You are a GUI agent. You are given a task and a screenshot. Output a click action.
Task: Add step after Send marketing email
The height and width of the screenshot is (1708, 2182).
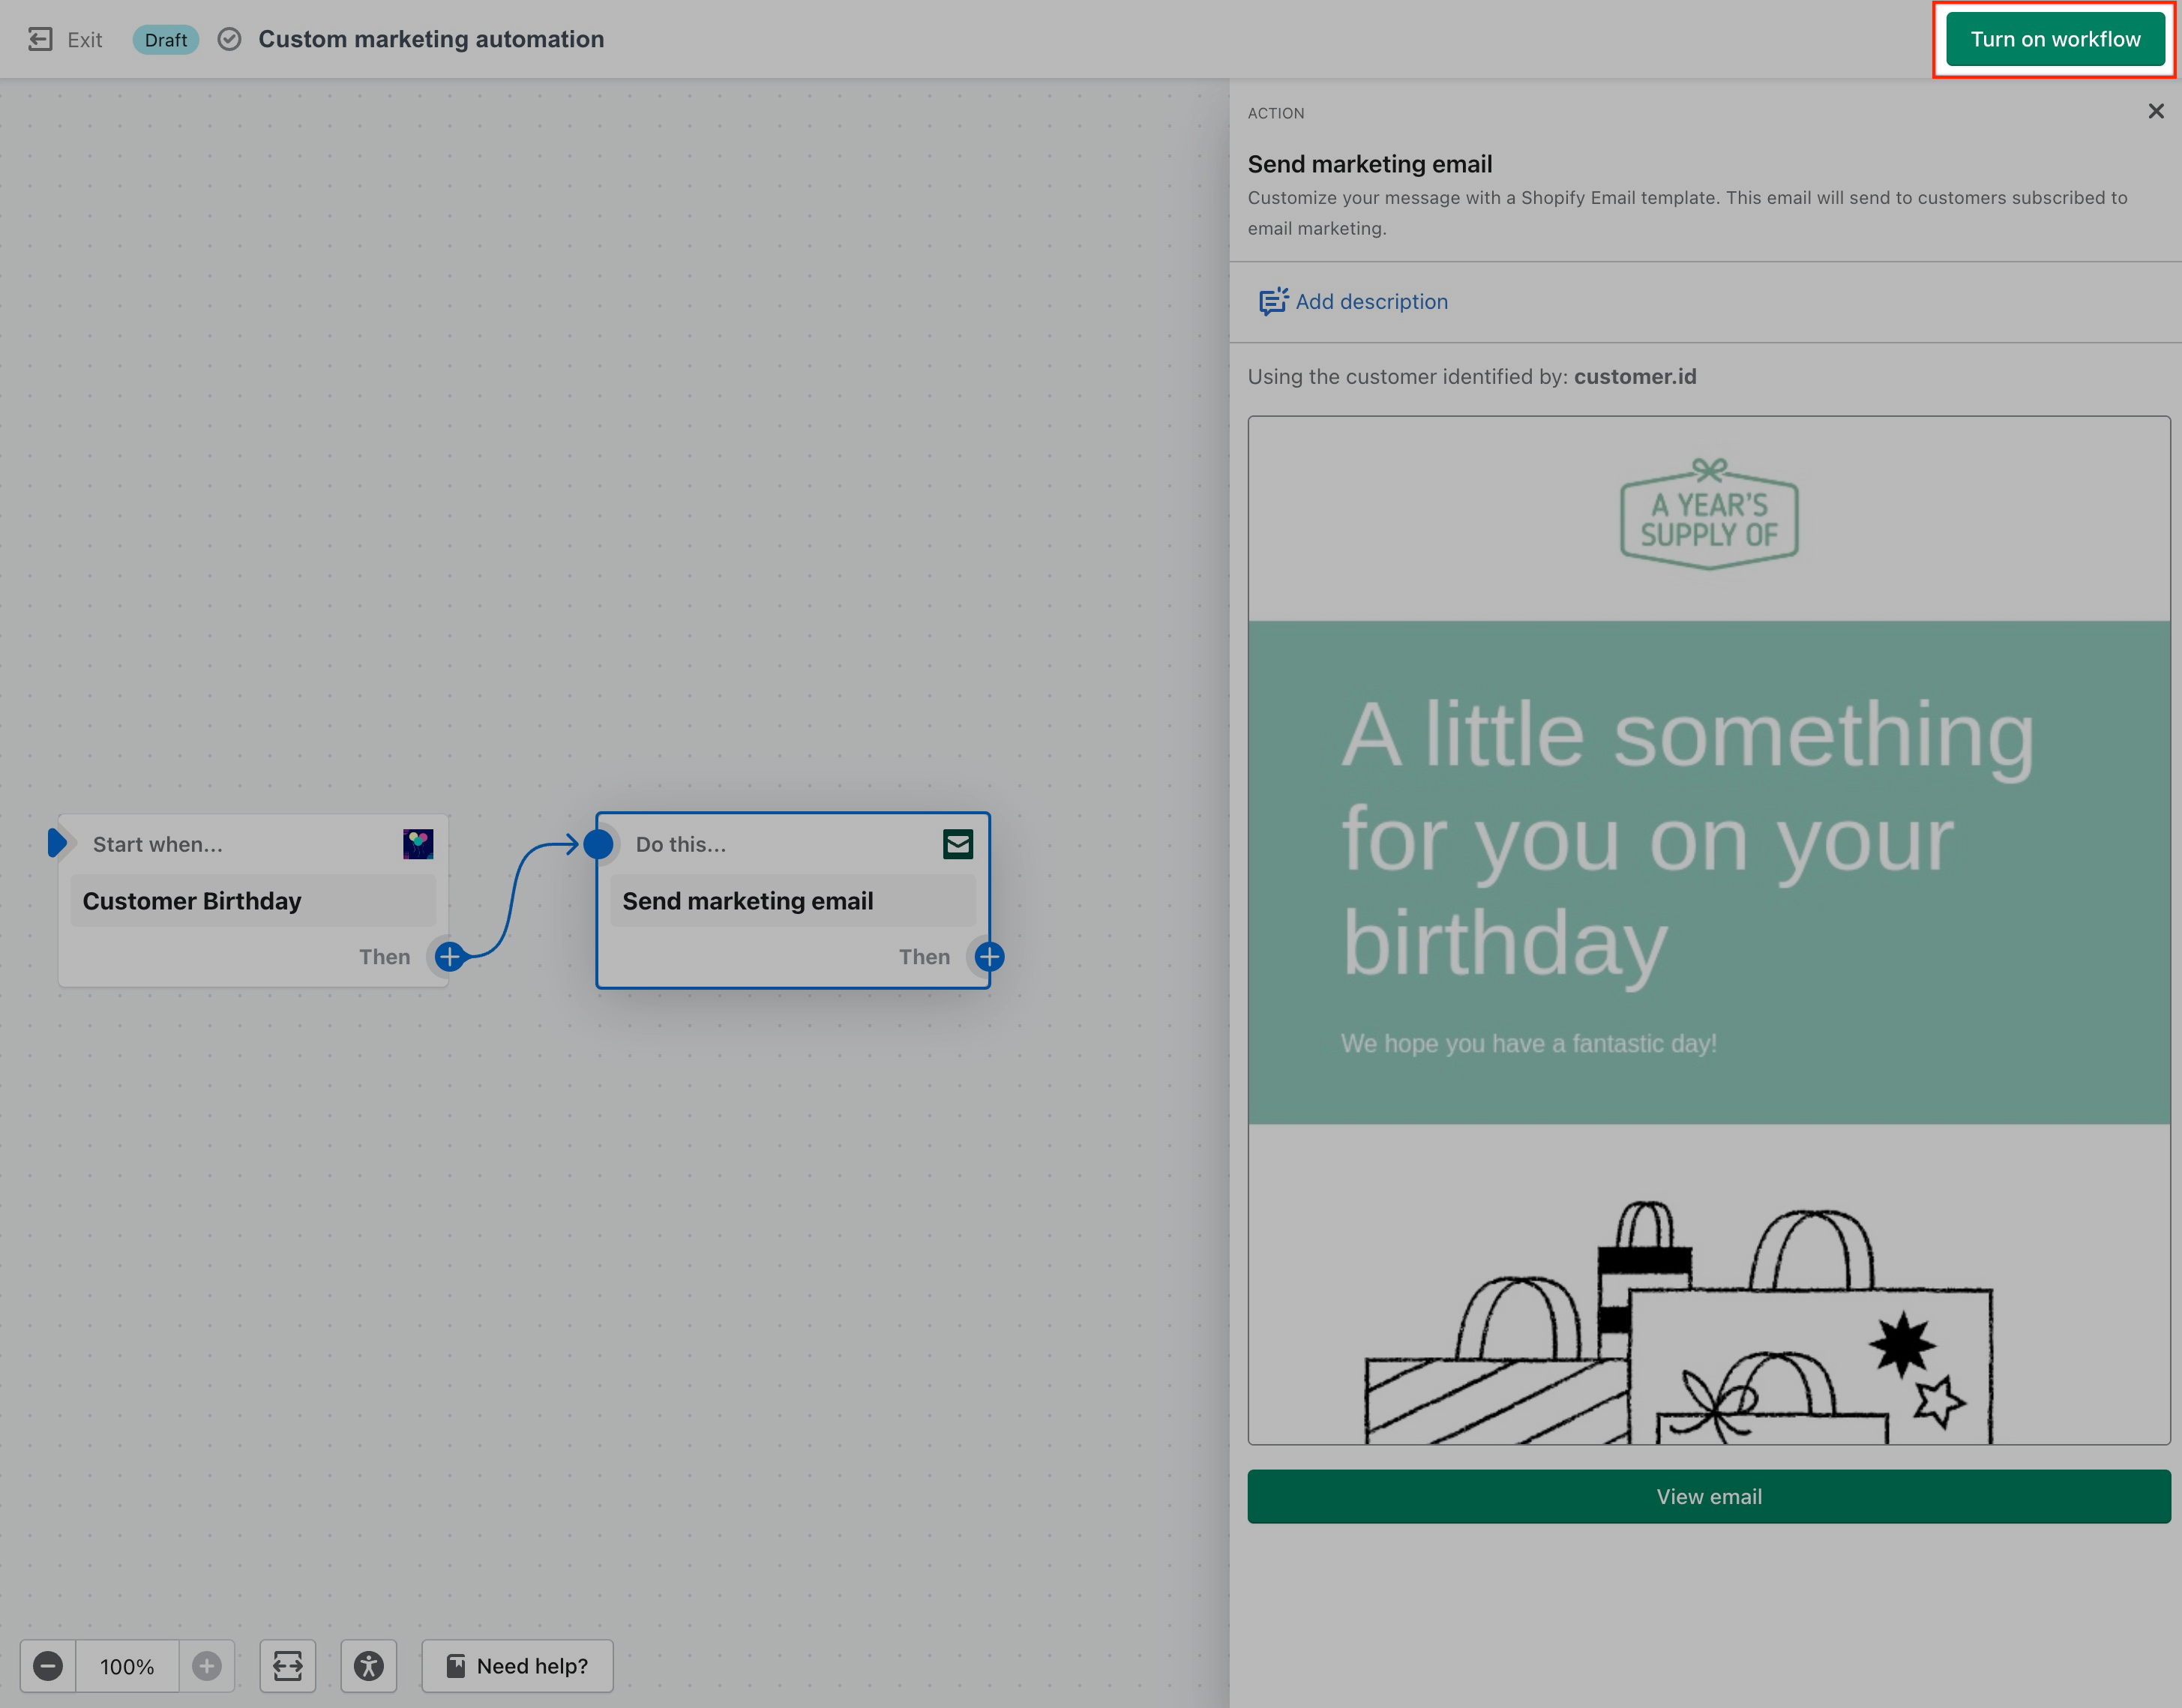[989, 956]
